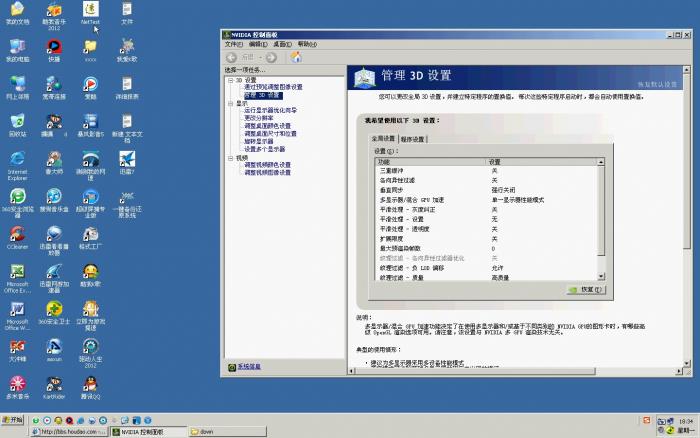Open the 系统信息 link
Viewport: 700px width, 438px height.
[x=249, y=367]
